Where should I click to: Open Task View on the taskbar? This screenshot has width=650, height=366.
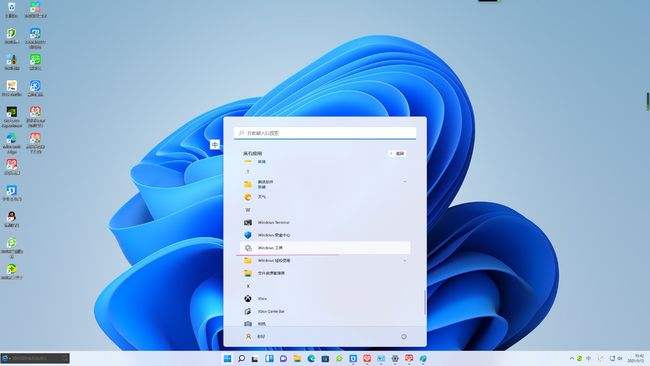click(255, 359)
